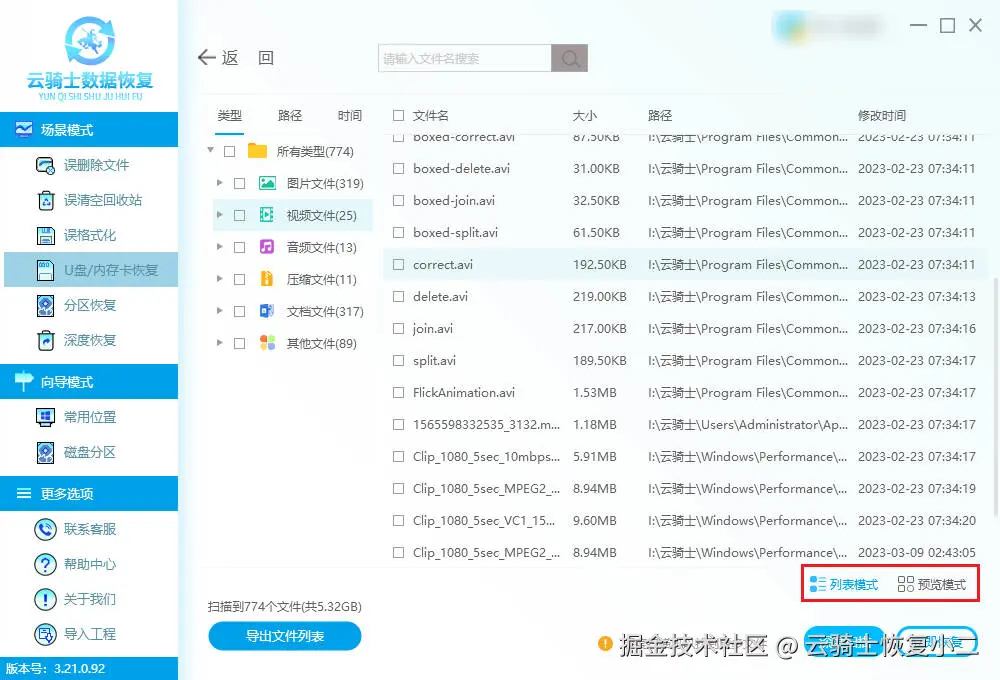Tick the 视频文件(25) checkbox

tap(240, 216)
